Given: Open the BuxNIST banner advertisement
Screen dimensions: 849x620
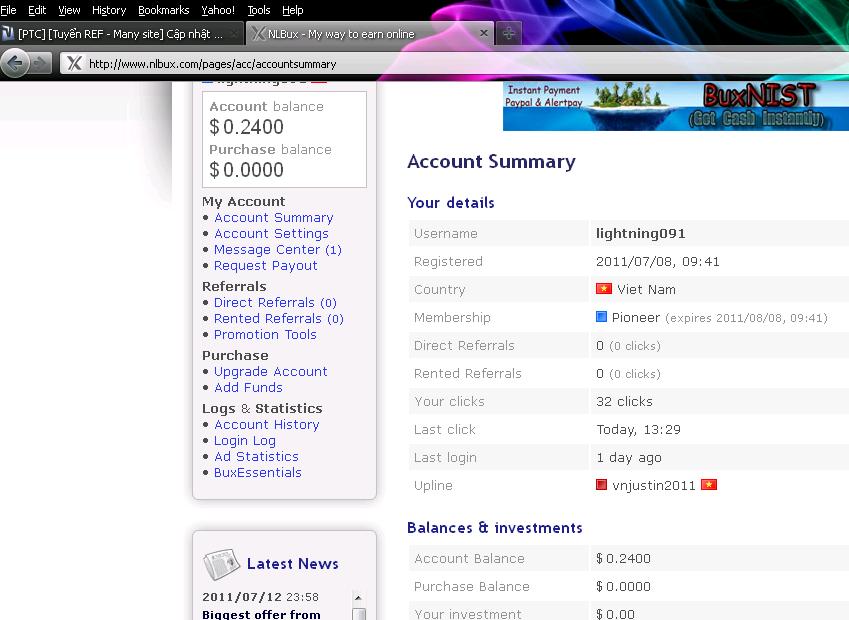Looking at the screenshot, I should pyautogui.click(x=676, y=106).
